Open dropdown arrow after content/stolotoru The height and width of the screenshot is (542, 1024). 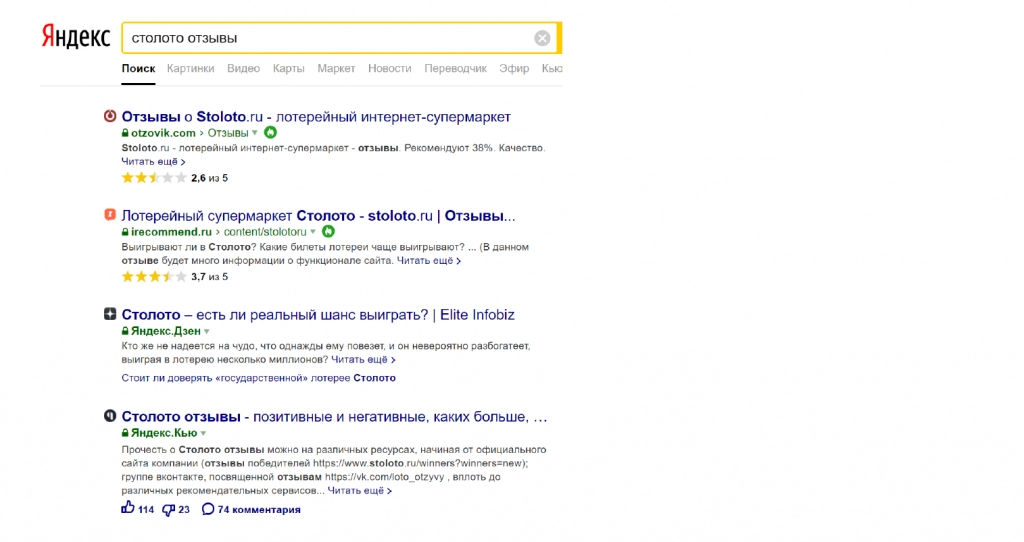pos(313,232)
